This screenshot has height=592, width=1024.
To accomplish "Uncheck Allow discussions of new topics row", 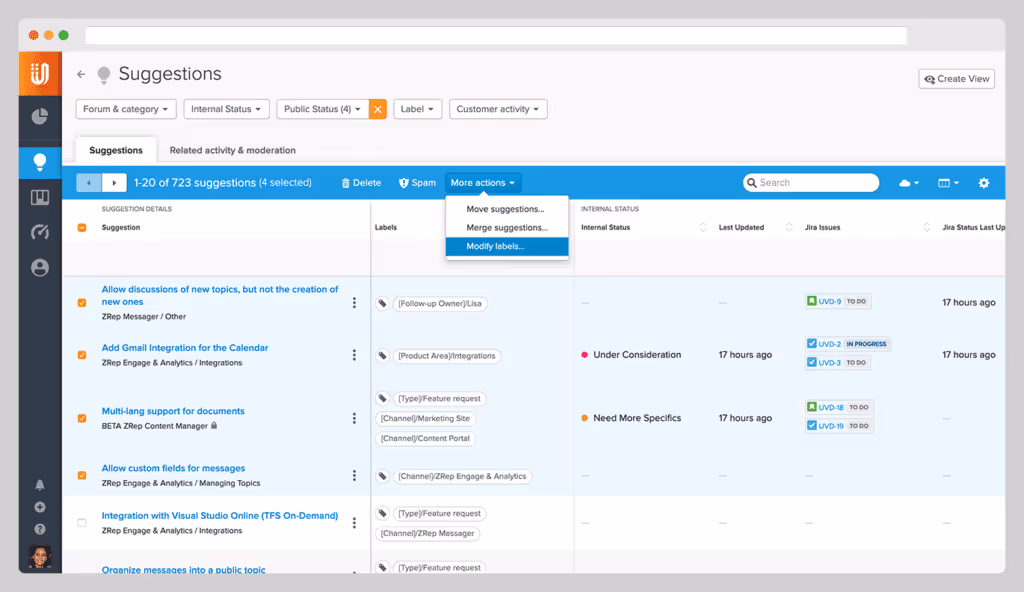I will point(82,303).
